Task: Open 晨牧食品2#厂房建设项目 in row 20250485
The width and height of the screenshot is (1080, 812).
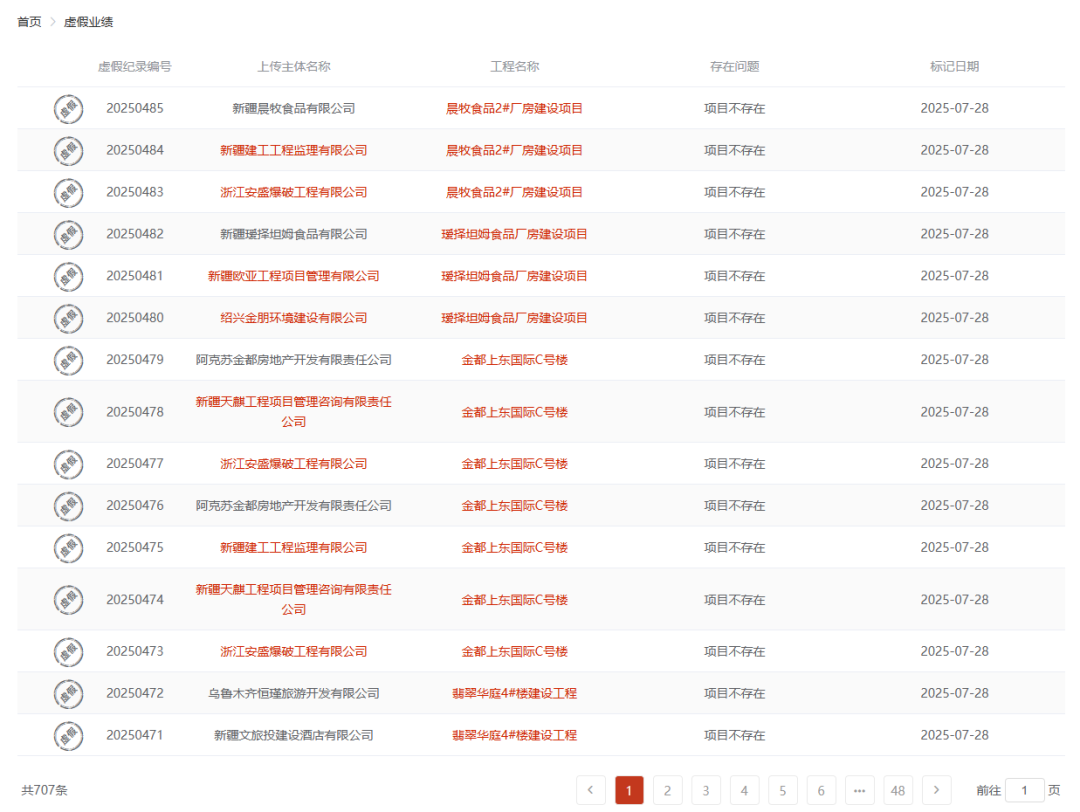Action: (515, 108)
